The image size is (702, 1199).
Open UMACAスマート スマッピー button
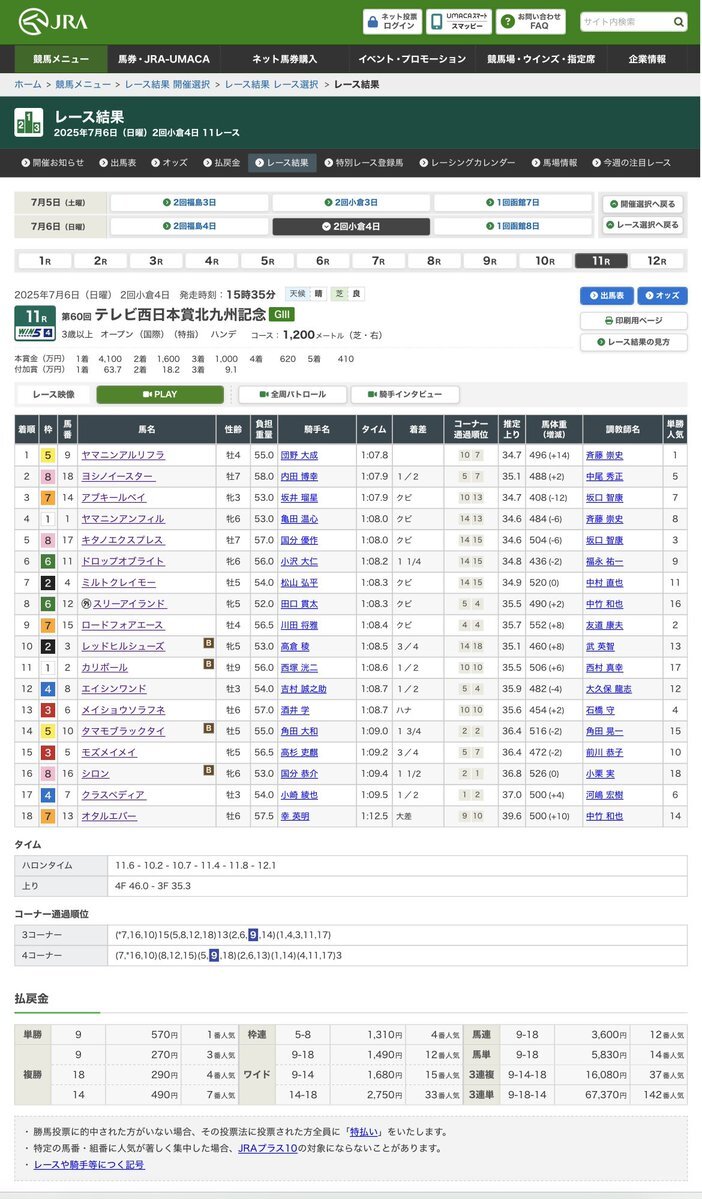tap(459, 21)
